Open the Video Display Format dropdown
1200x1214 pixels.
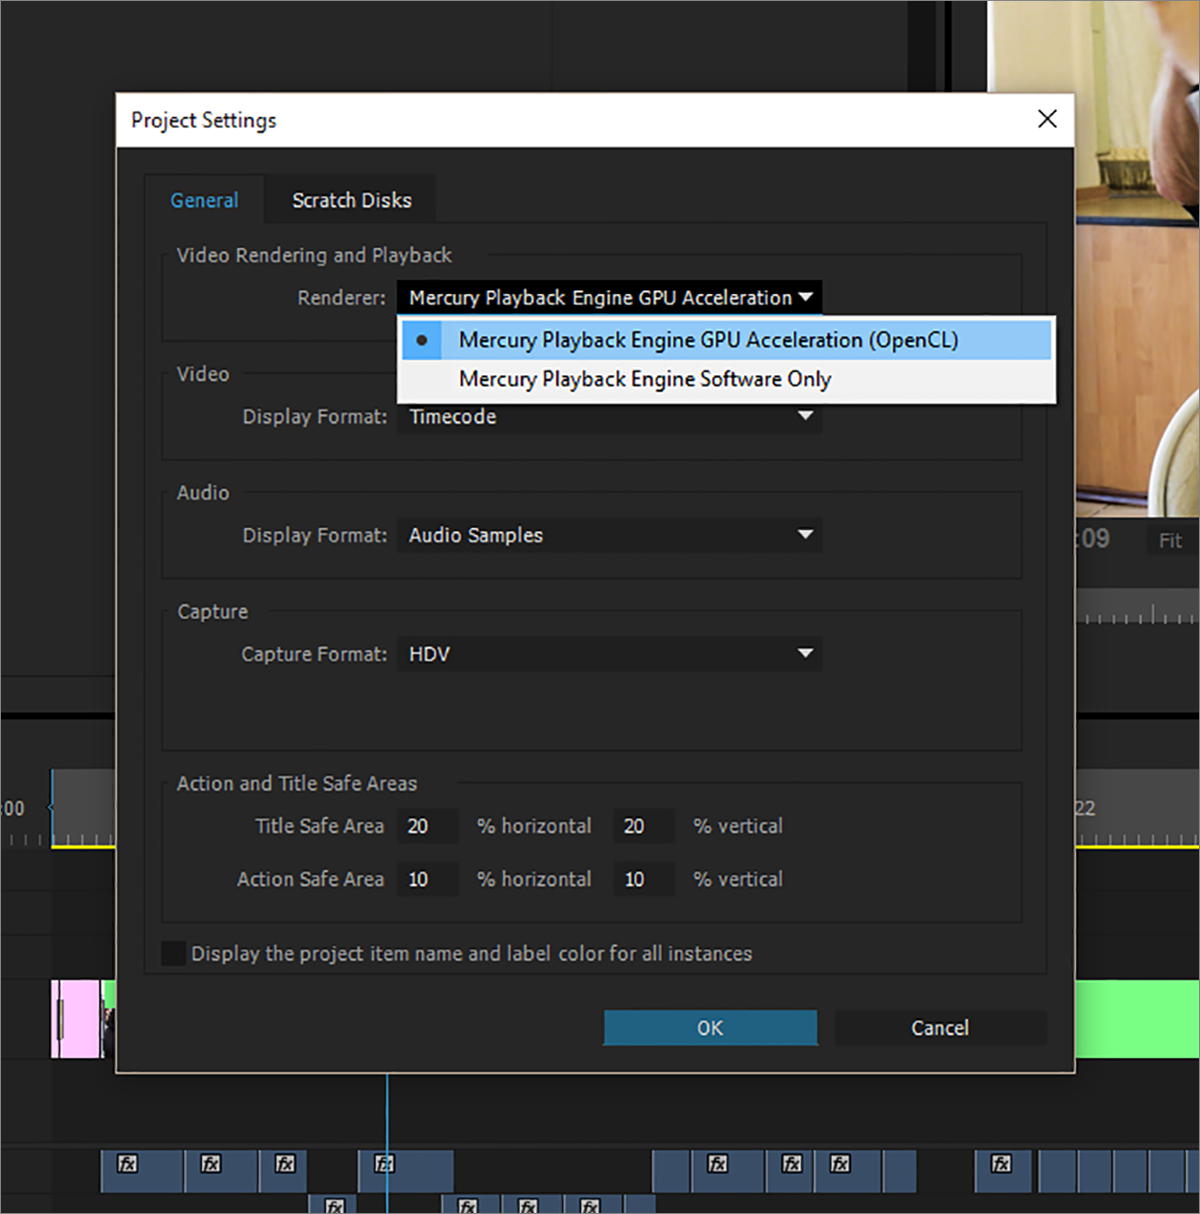point(609,417)
